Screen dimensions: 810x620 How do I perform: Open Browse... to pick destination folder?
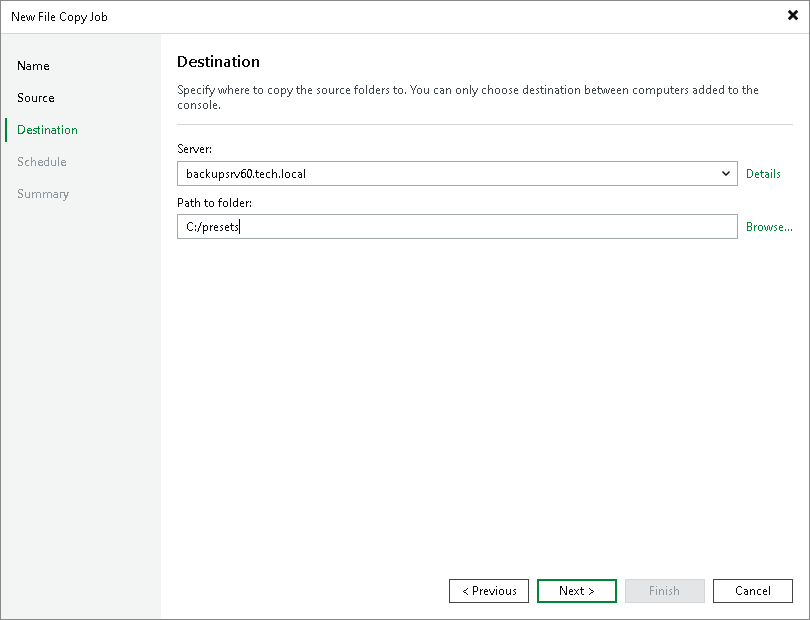coord(769,227)
